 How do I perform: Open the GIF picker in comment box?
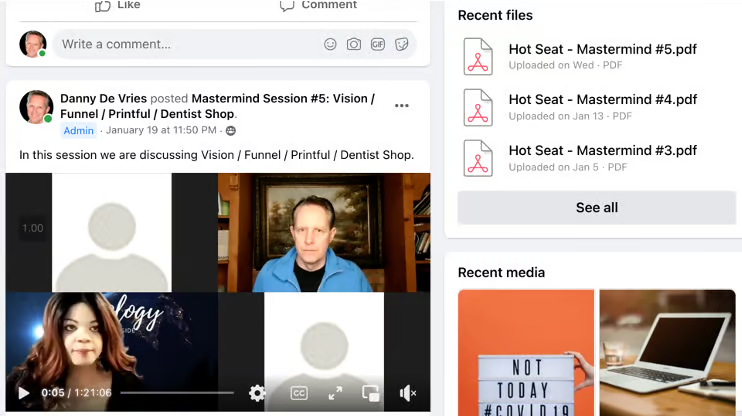pos(378,44)
